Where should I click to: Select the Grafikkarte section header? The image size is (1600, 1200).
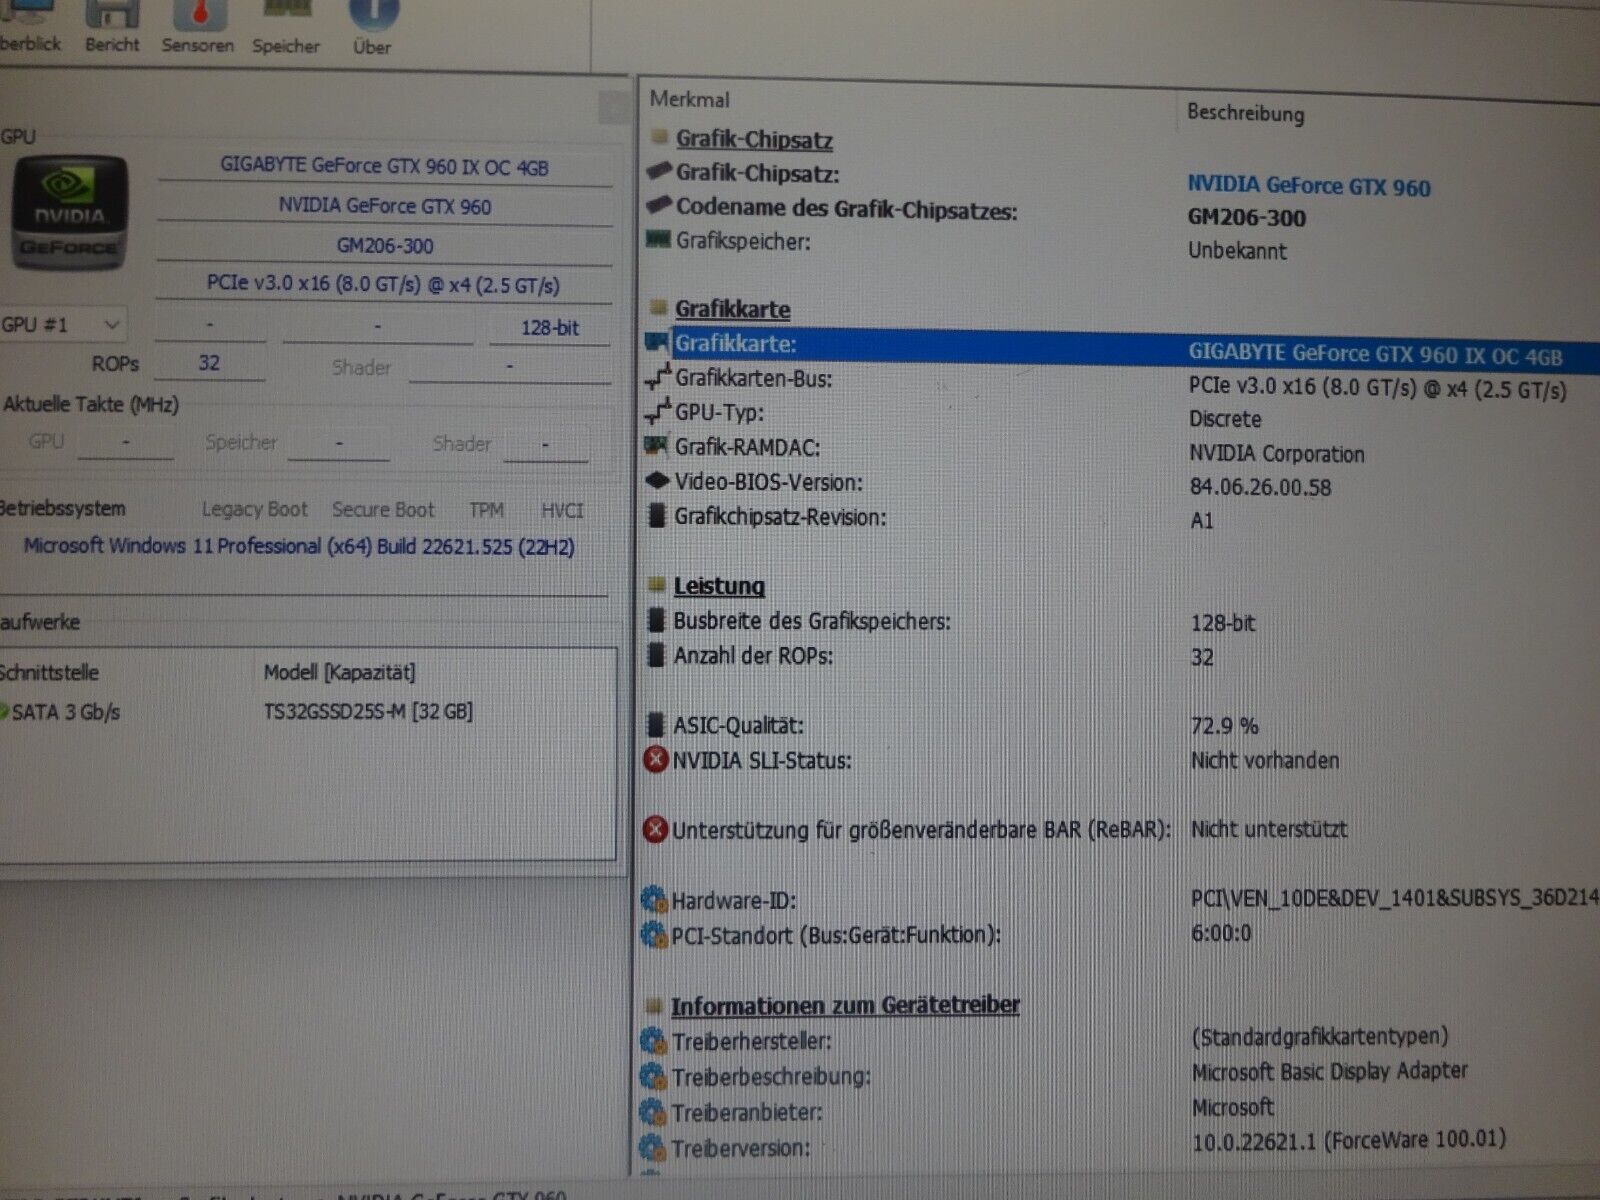click(732, 309)
